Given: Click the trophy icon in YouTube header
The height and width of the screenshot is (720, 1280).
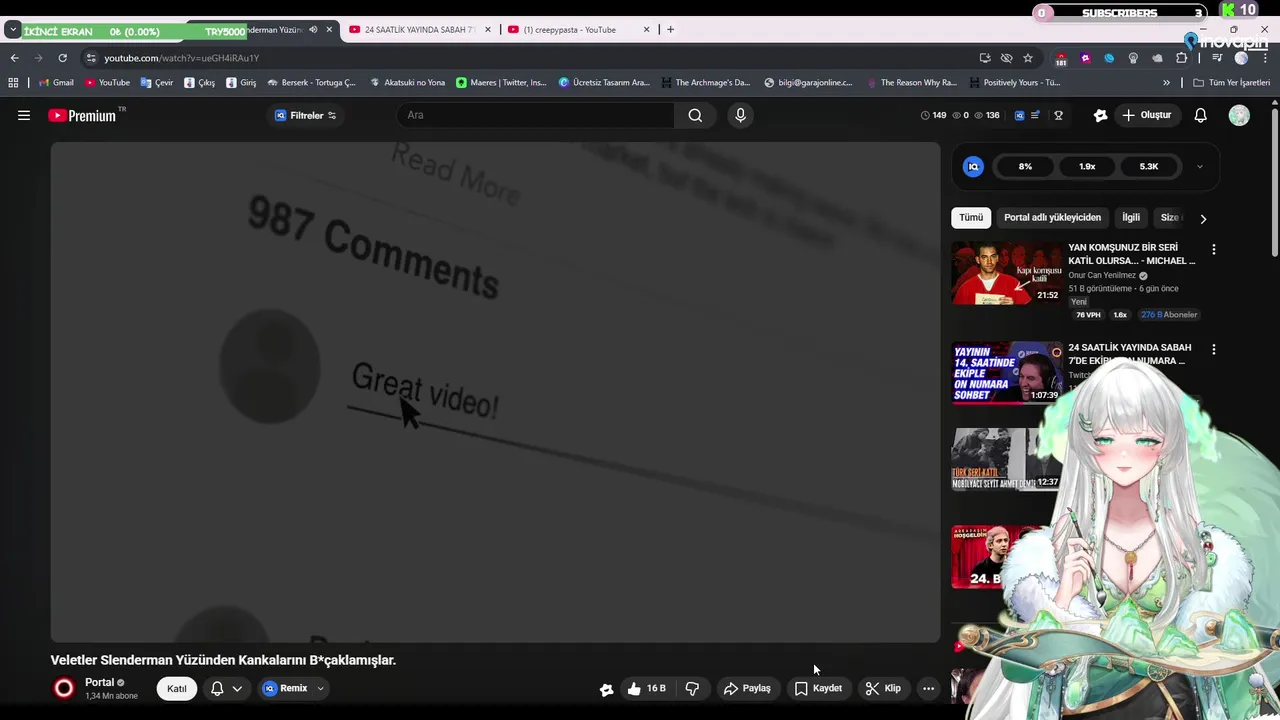Looking at the screenshot, I should pyautogui.click(x=1058, y=115).
